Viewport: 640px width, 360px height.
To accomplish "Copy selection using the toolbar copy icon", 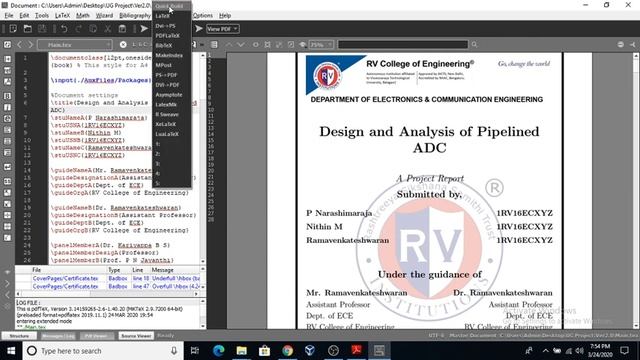I will (93, 29).
